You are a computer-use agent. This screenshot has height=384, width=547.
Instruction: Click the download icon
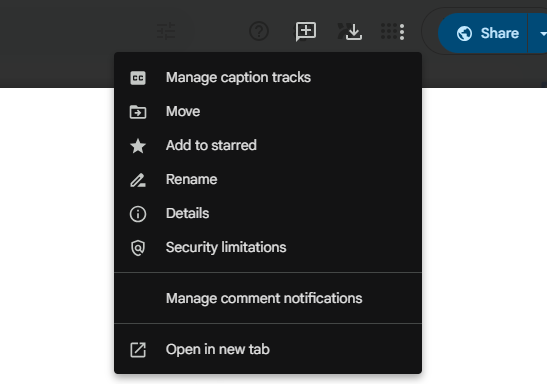354,32
